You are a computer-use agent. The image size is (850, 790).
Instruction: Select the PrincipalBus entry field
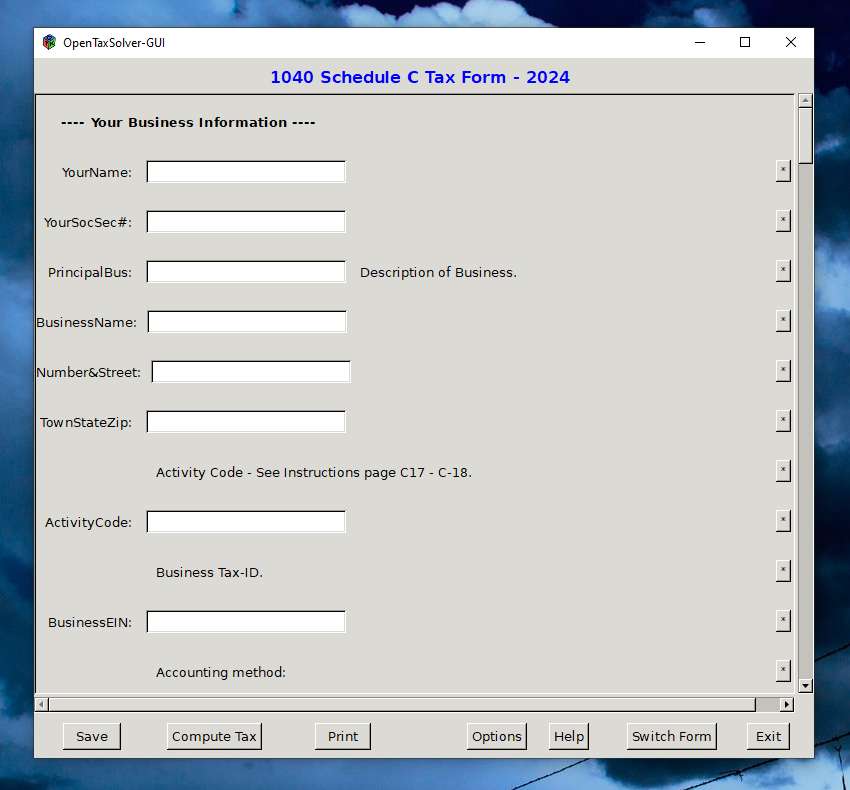246,272
